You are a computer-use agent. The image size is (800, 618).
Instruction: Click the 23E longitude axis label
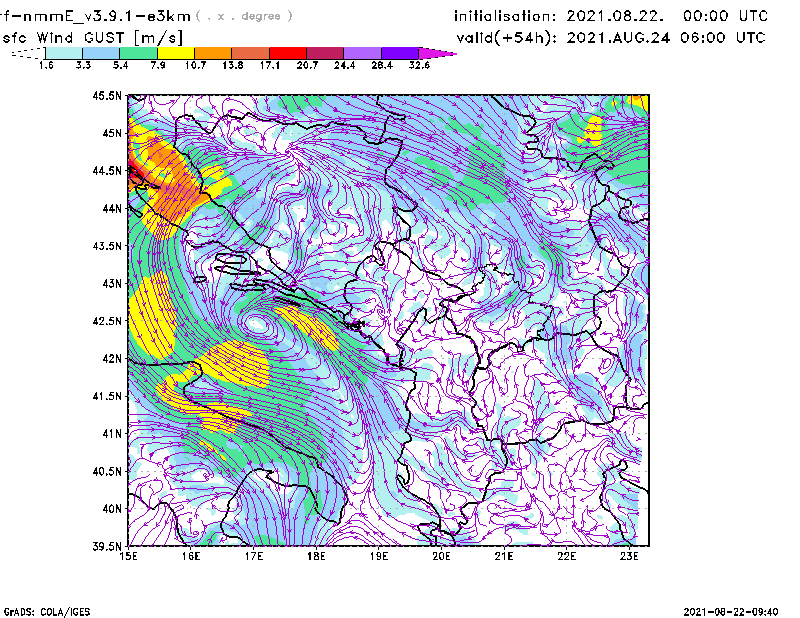(x=630, y=557)
